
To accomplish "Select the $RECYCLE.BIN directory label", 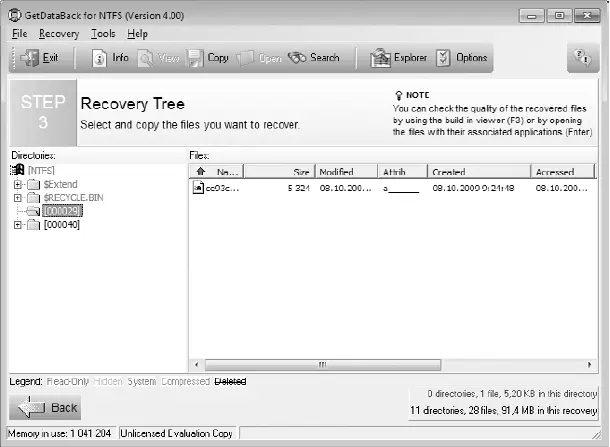I will click(x=74, y=198).
